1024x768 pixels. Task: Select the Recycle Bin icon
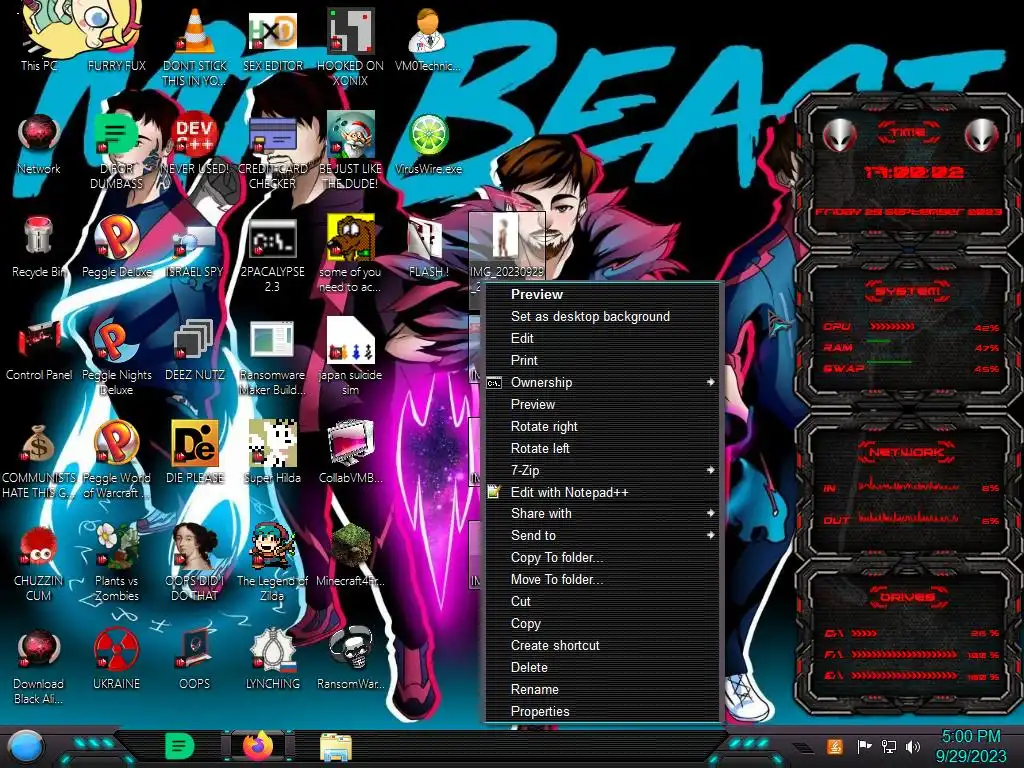39,247
